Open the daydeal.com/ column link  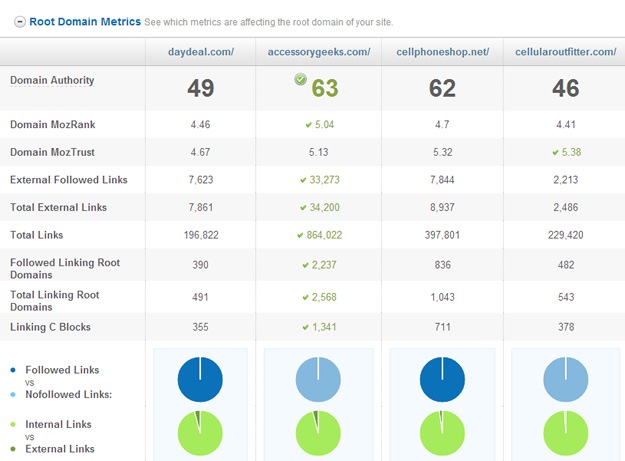pyautogui.click(x=201, y=52)
